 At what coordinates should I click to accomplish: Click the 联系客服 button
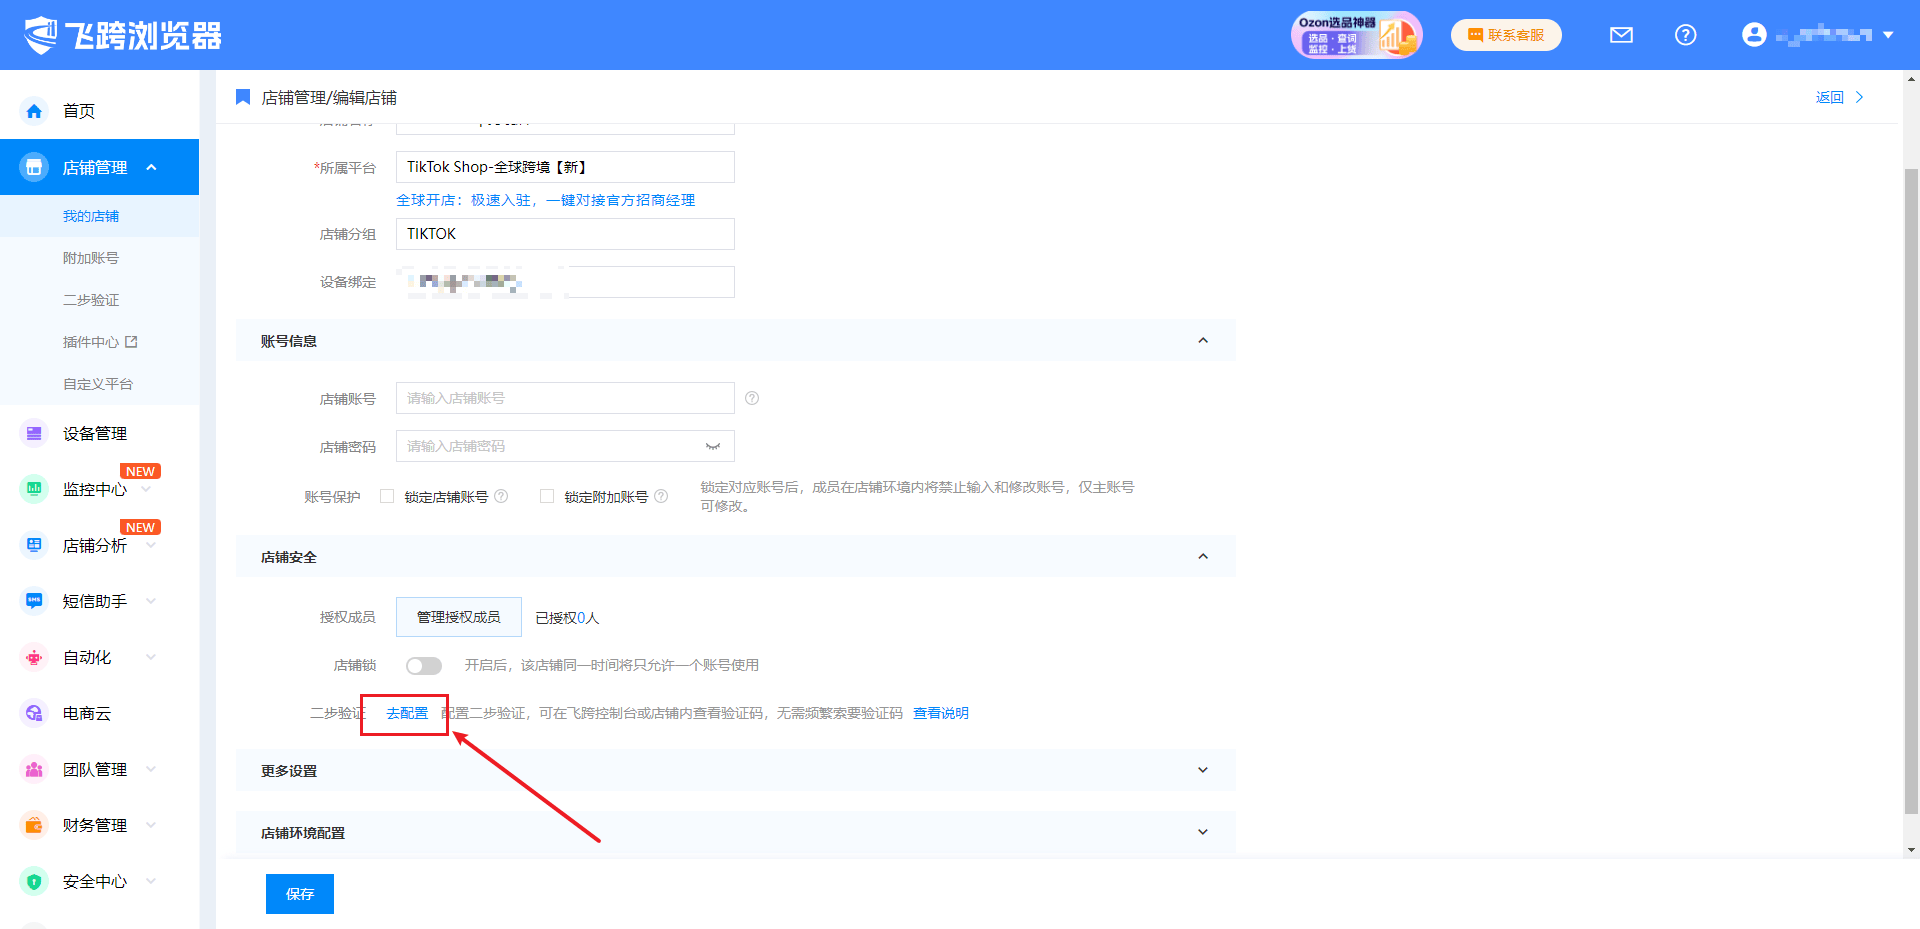1506,35
